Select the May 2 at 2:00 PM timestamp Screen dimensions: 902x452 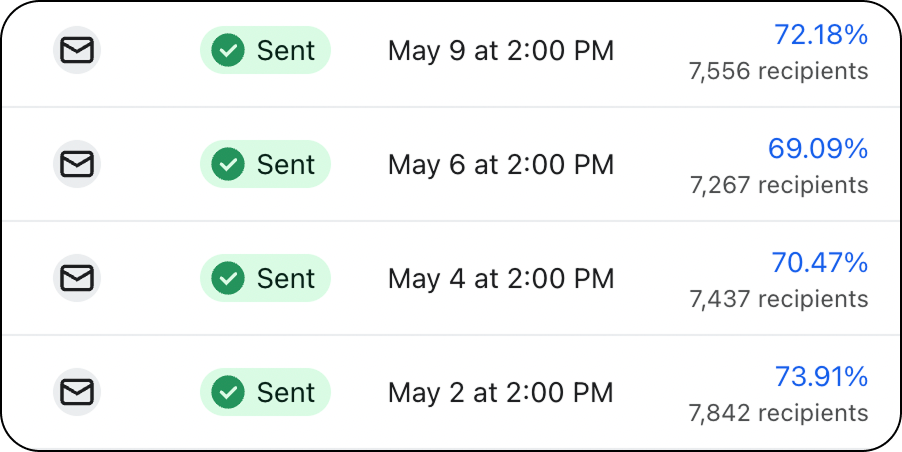[x=501, y=393]
